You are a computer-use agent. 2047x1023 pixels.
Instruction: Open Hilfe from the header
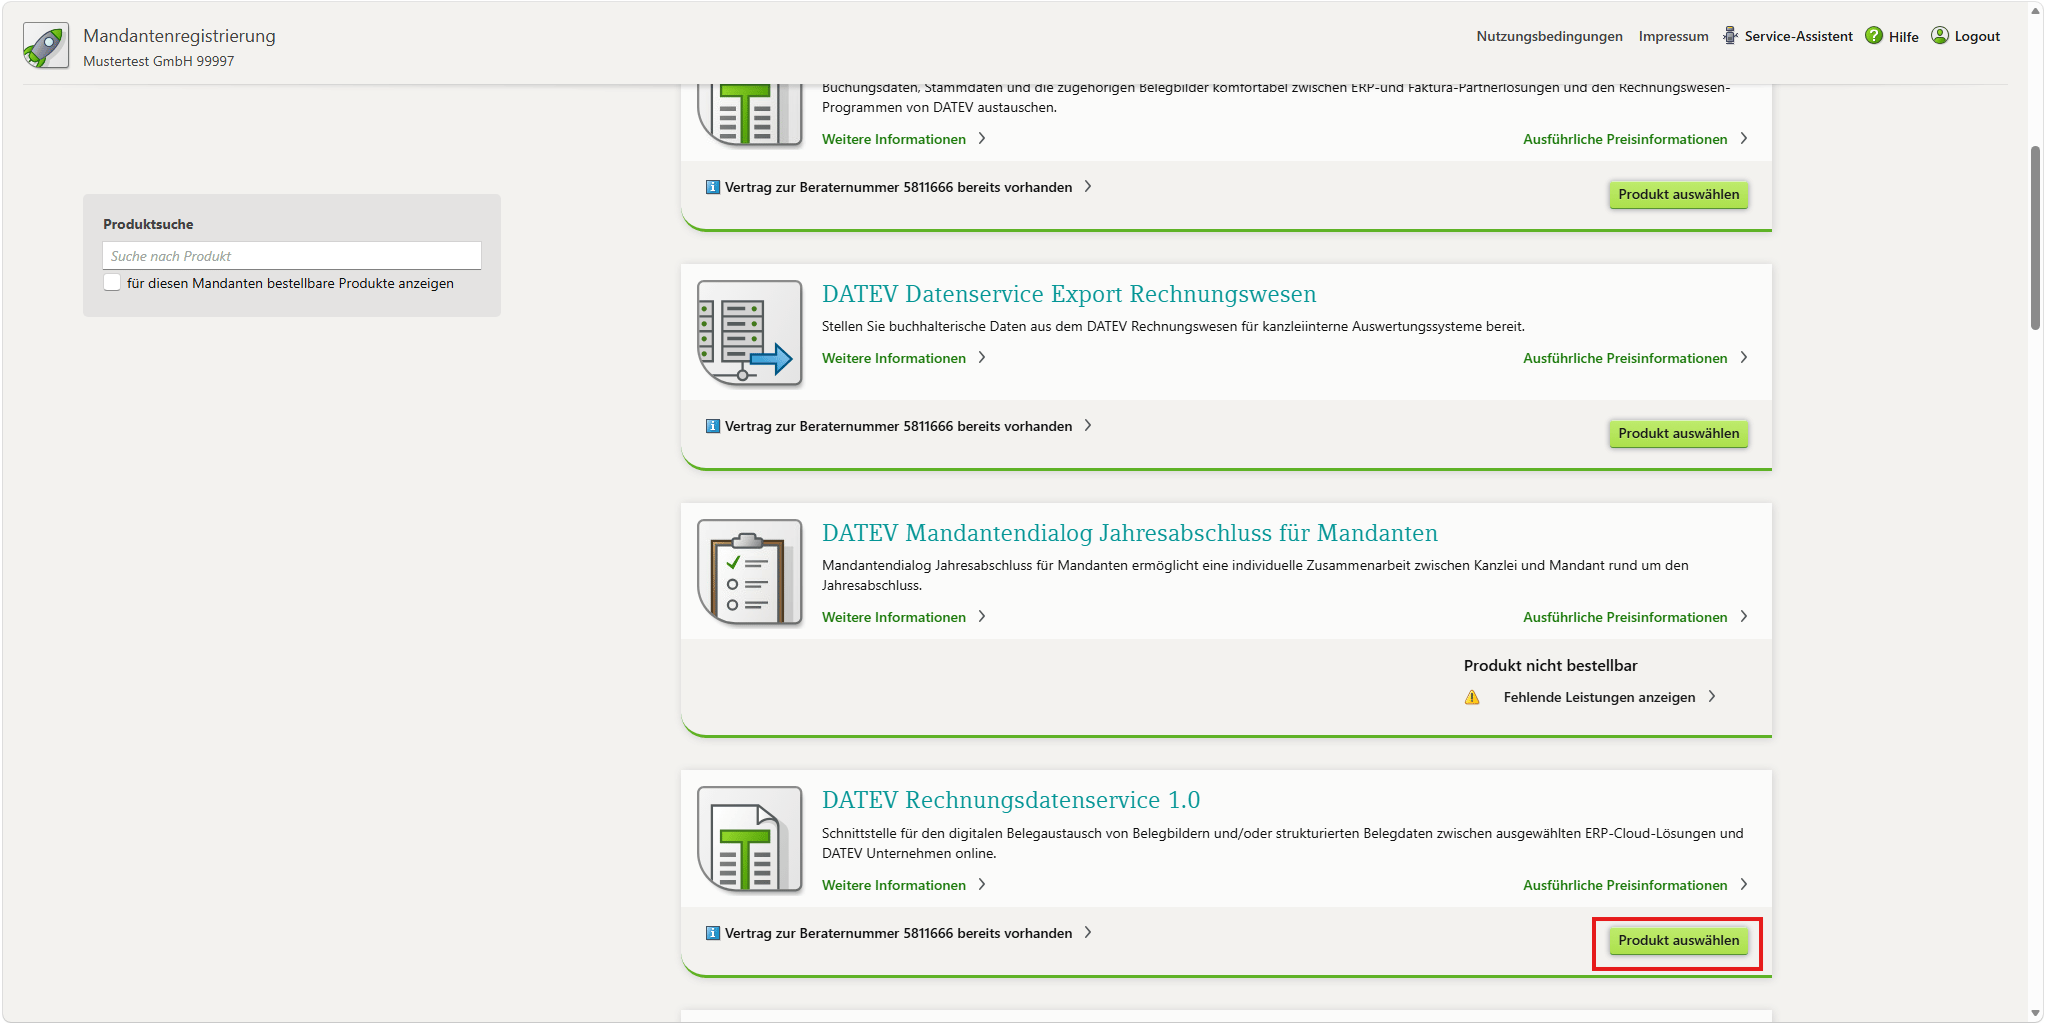pos(1903,37)
